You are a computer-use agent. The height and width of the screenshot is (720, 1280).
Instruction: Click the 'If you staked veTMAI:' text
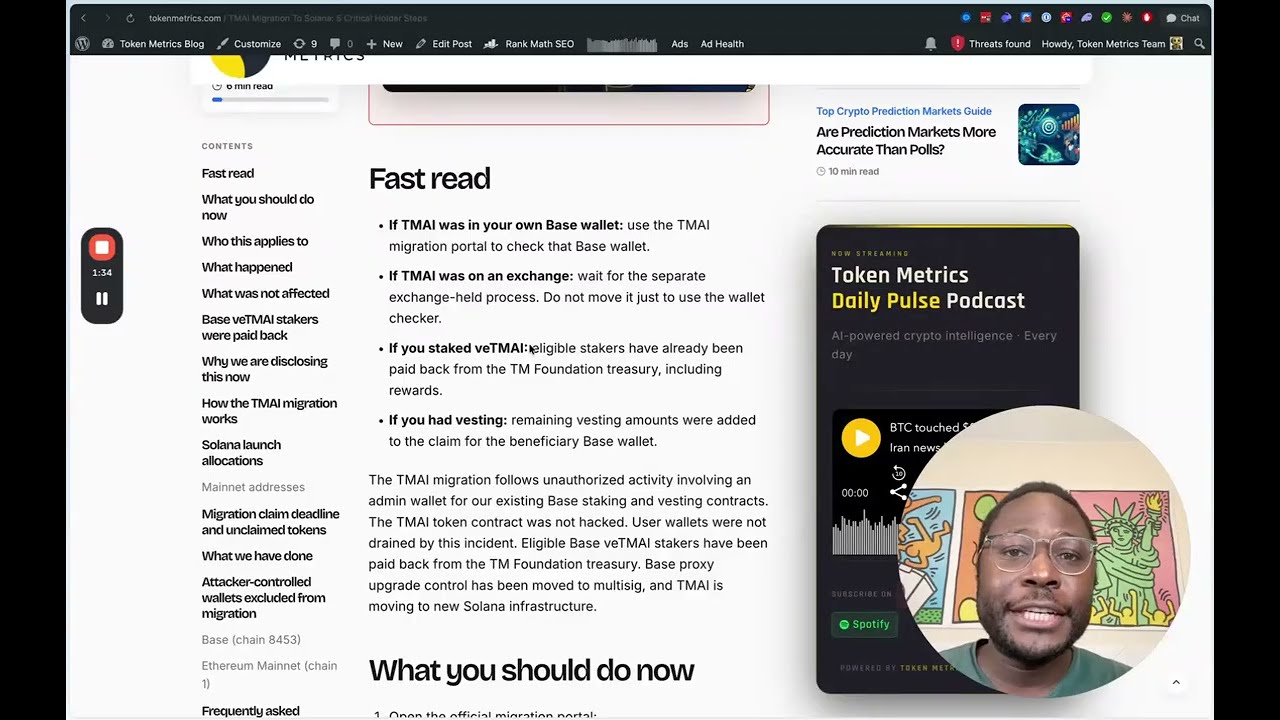(458, 348)
